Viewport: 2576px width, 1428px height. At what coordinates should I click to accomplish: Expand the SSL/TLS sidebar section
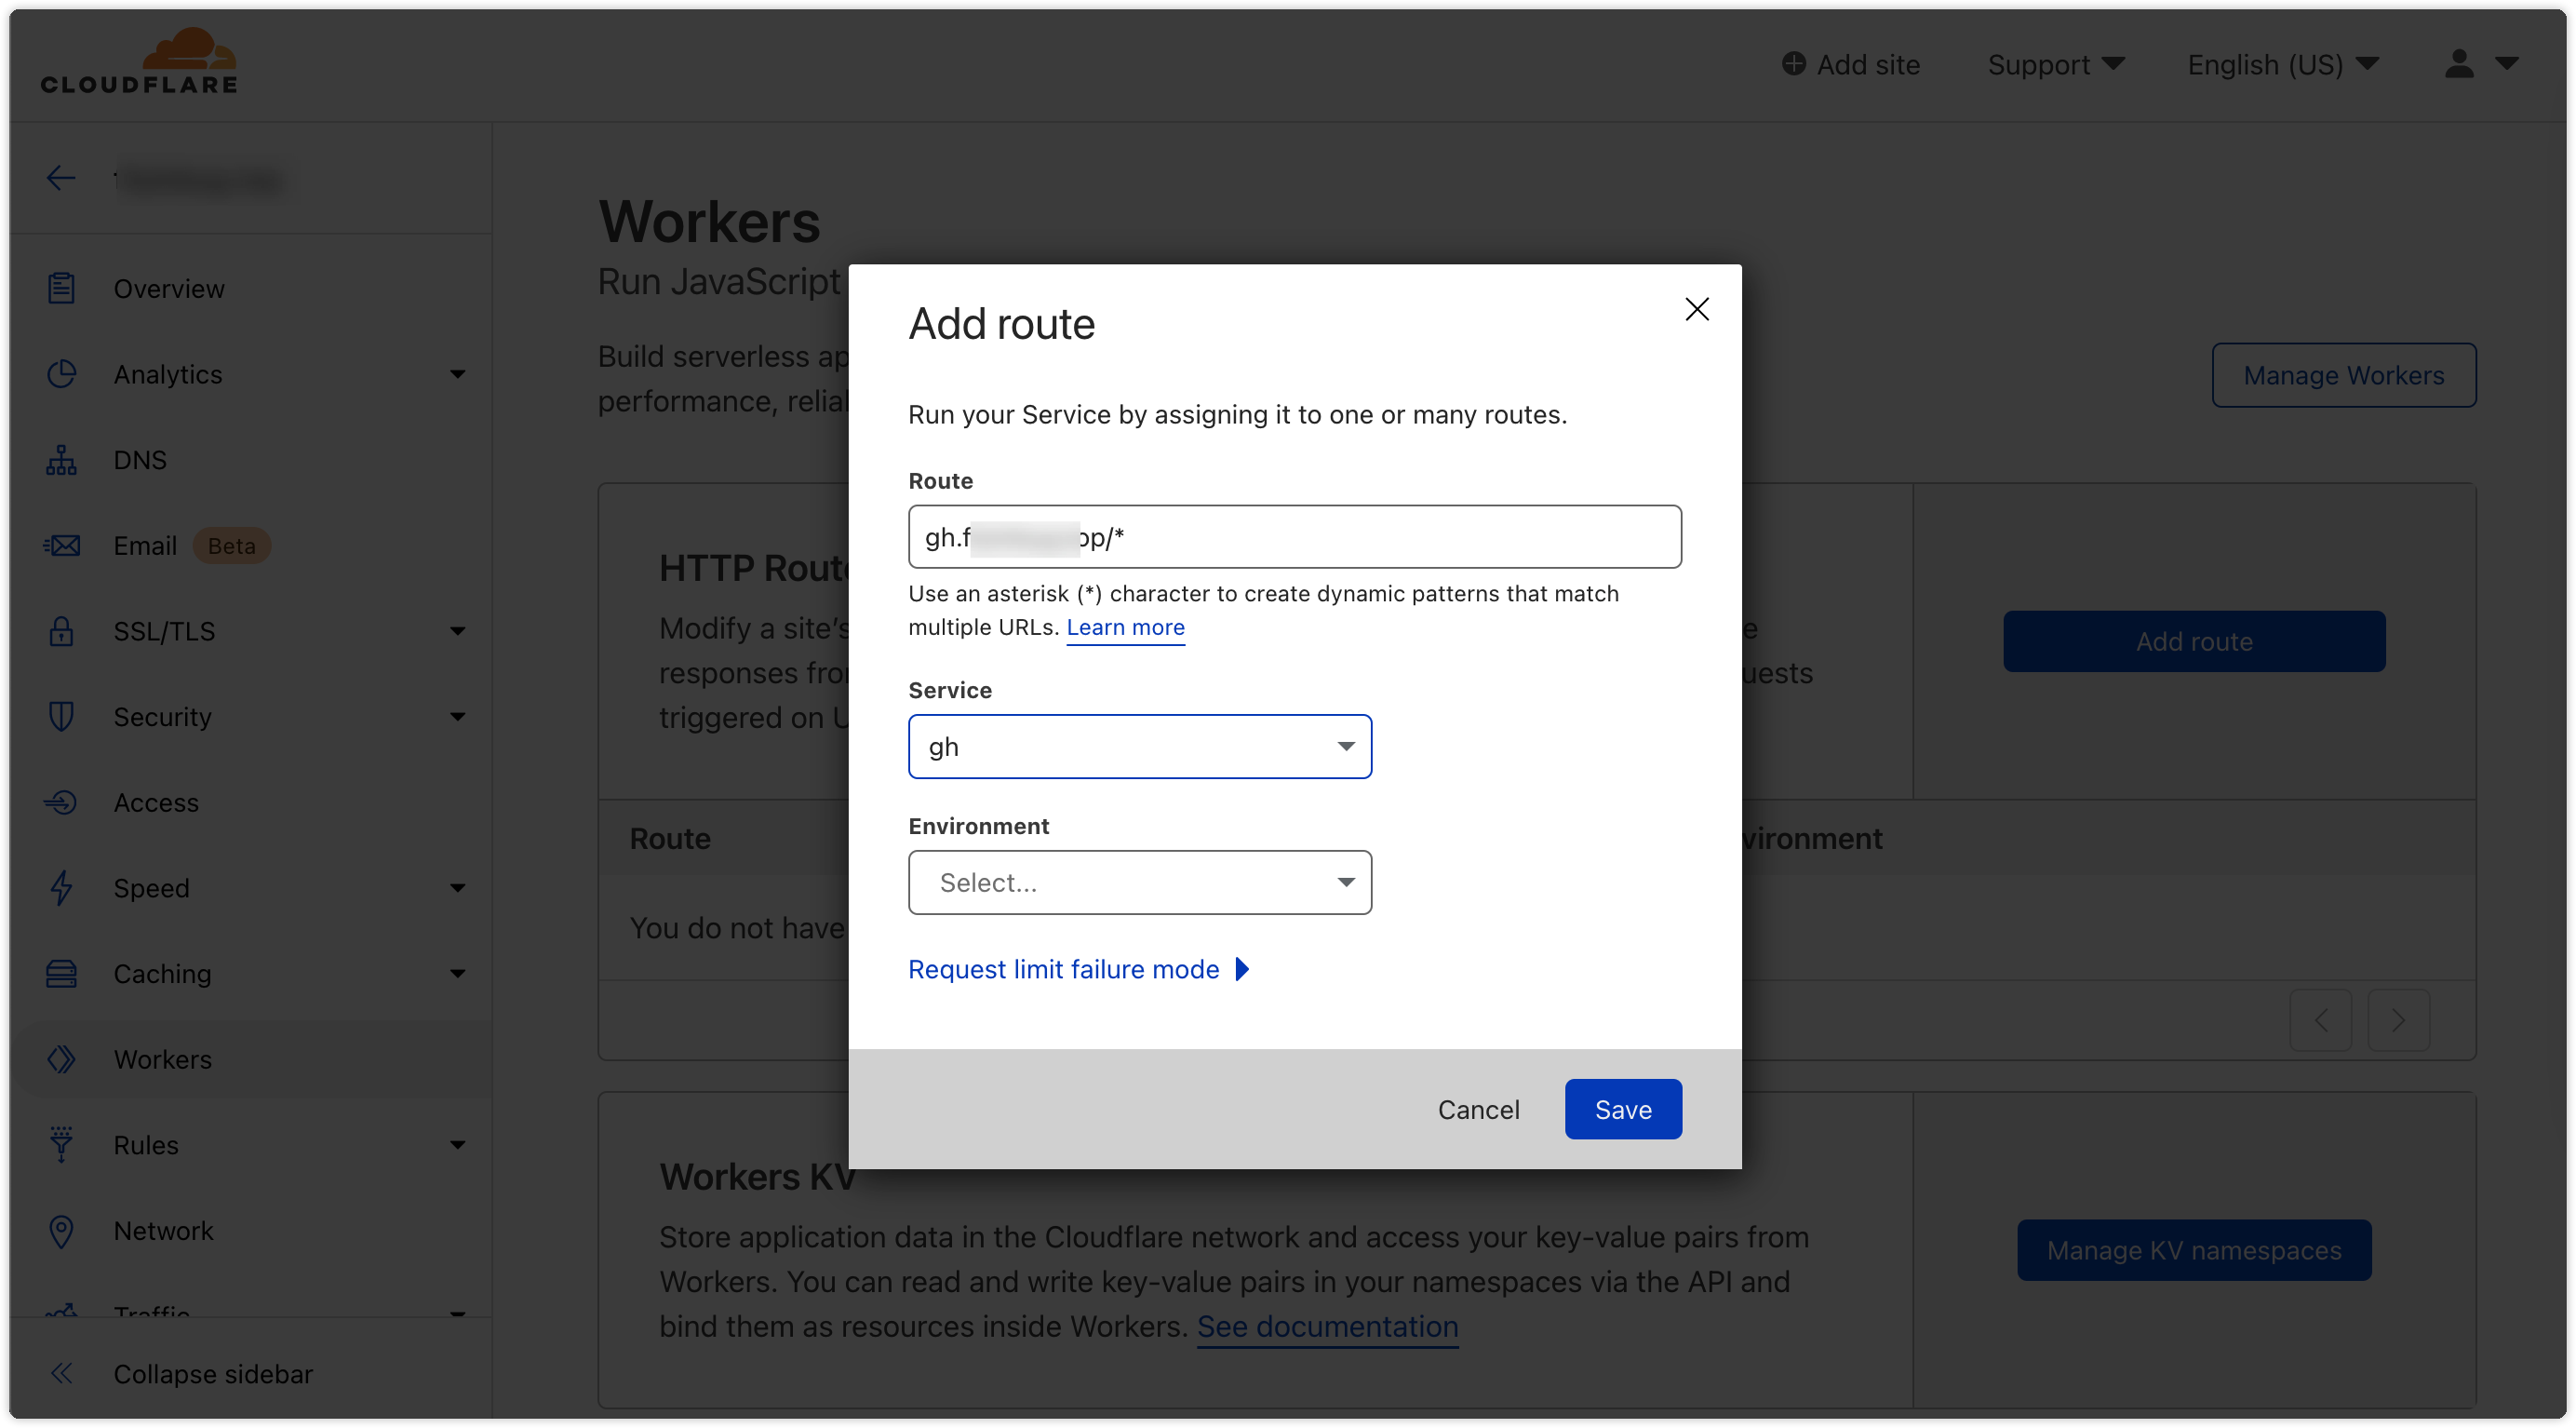click(x=457, y=631)
